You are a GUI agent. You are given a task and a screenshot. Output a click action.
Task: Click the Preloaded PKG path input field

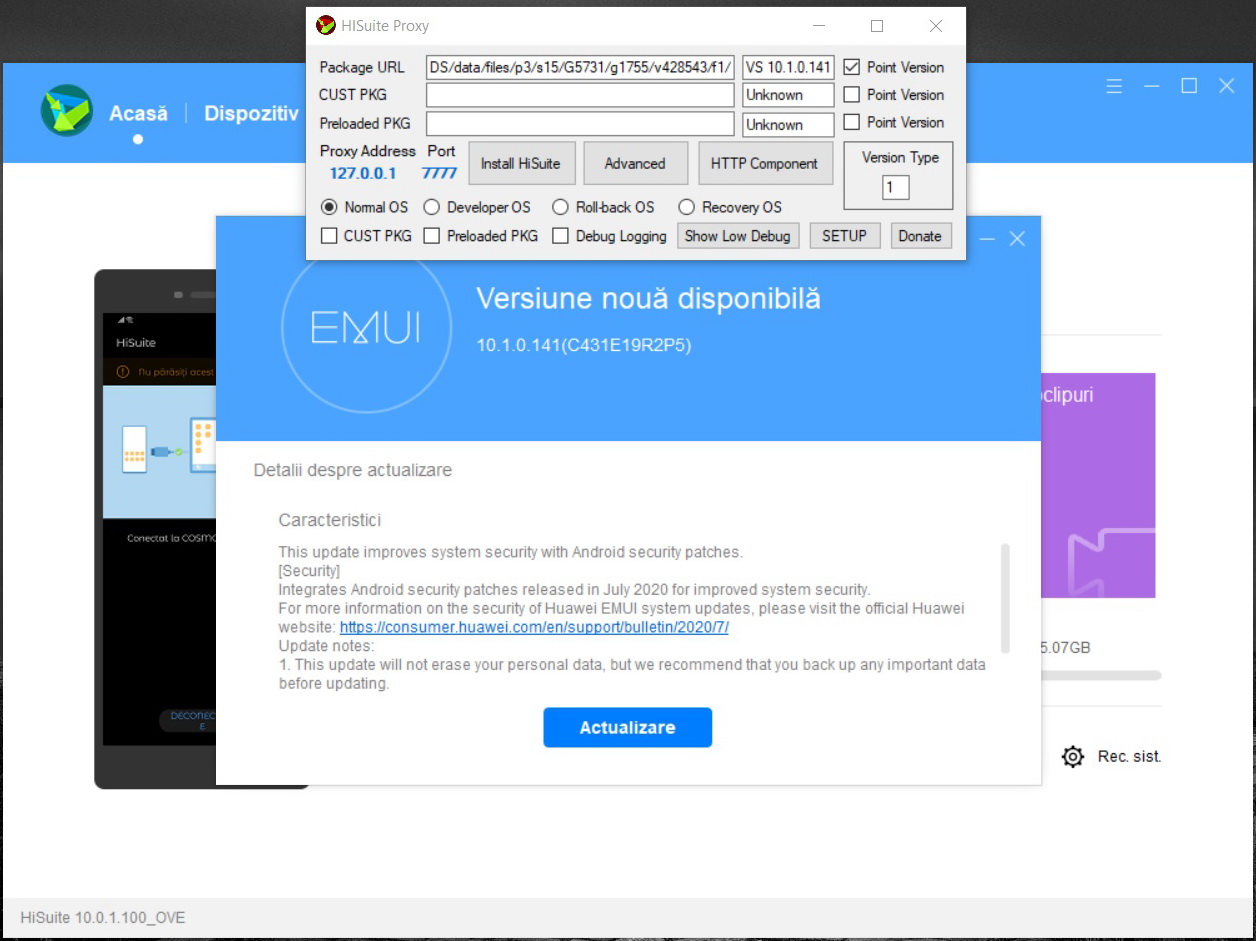580,124
